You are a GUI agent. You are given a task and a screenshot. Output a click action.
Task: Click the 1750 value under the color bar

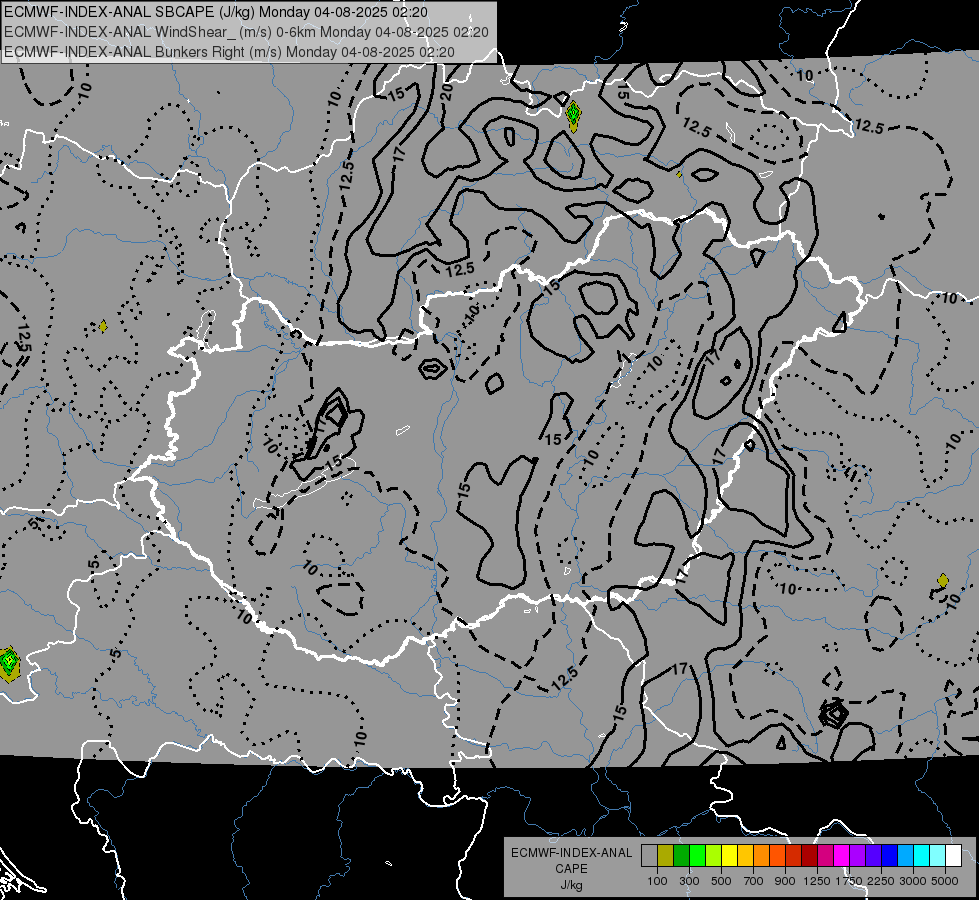pos(849,881)
